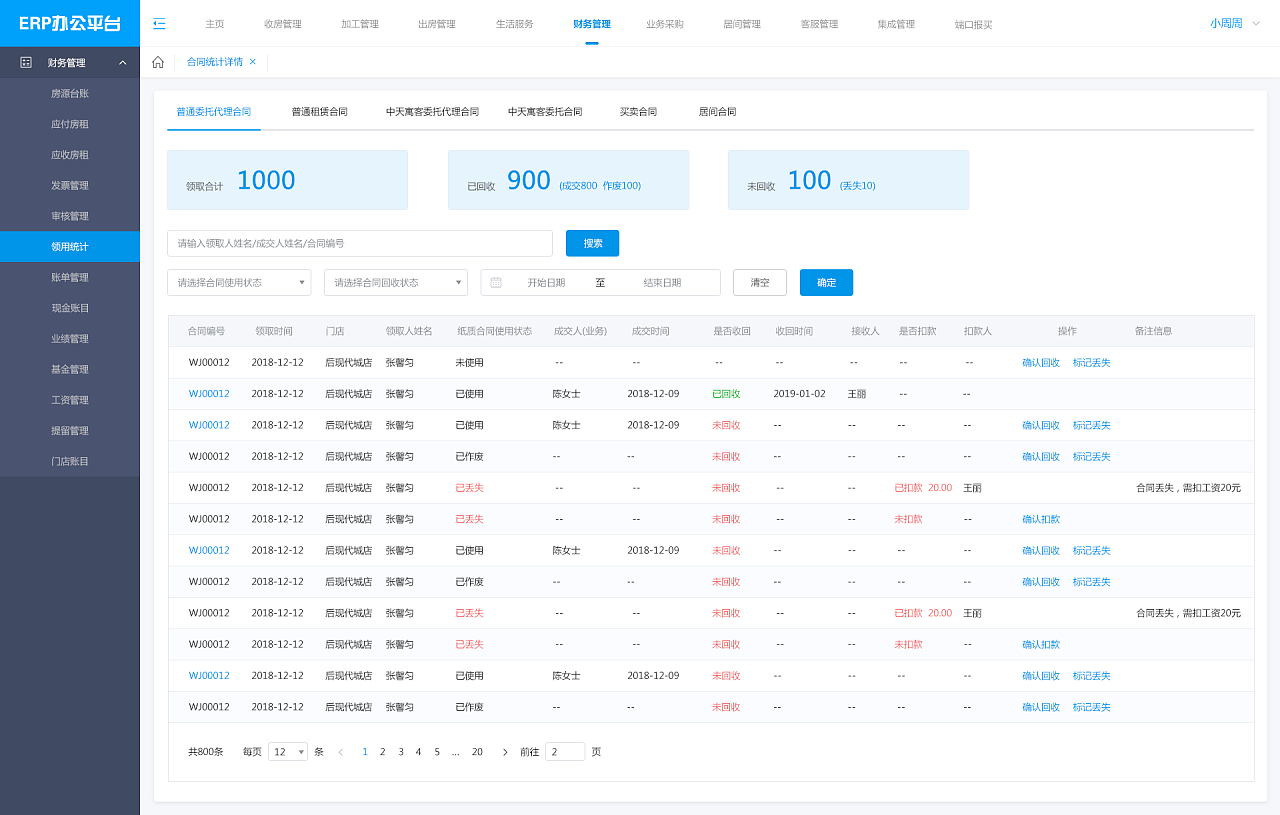Collapse the sidebar with the hamburger icon
The width and height of the screenshot is (1280, 815).
[159, 24]
